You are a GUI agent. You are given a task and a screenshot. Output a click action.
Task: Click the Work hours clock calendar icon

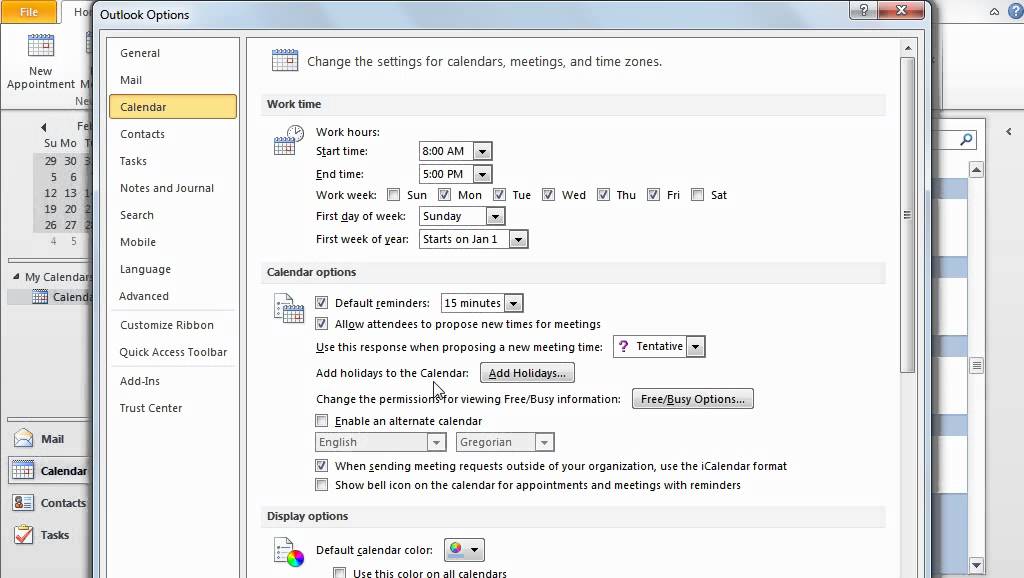pos(289,140)
